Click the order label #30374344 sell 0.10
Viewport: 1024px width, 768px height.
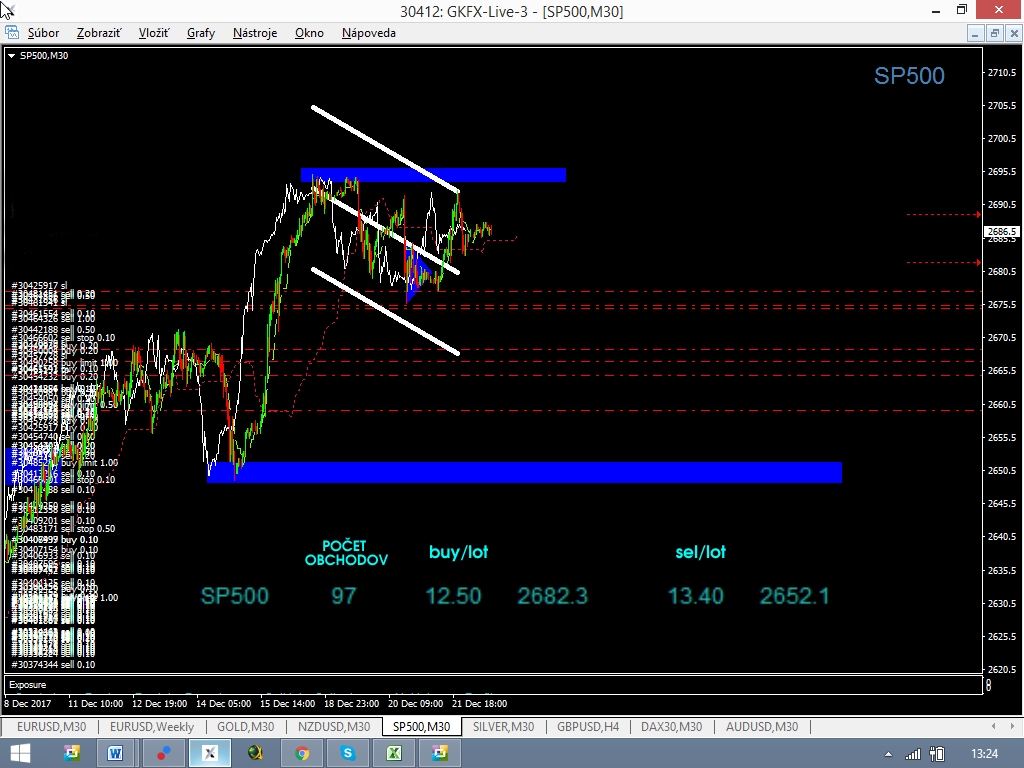(x=54, y=665)
